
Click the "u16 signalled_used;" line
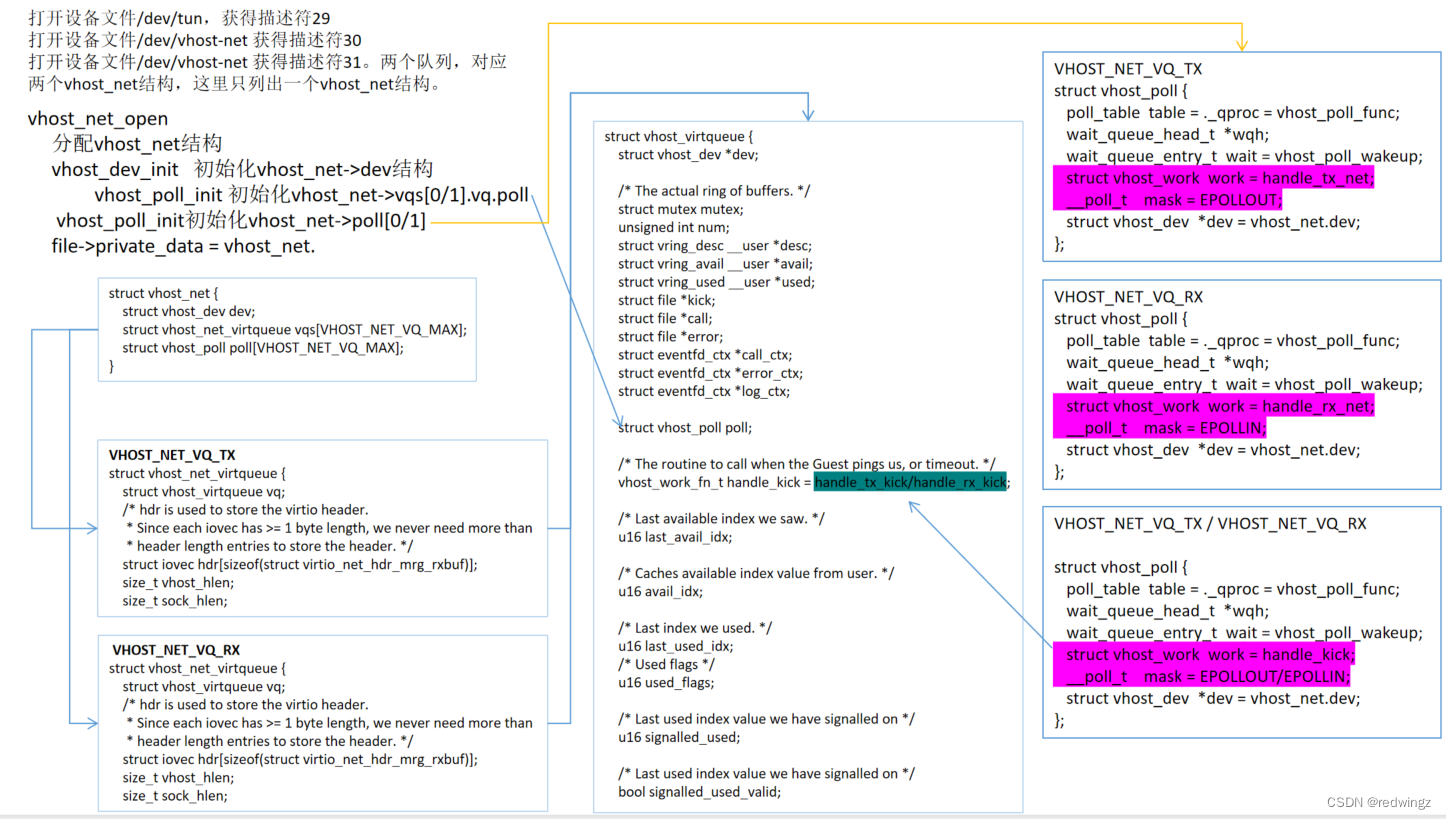click(679, 737)
